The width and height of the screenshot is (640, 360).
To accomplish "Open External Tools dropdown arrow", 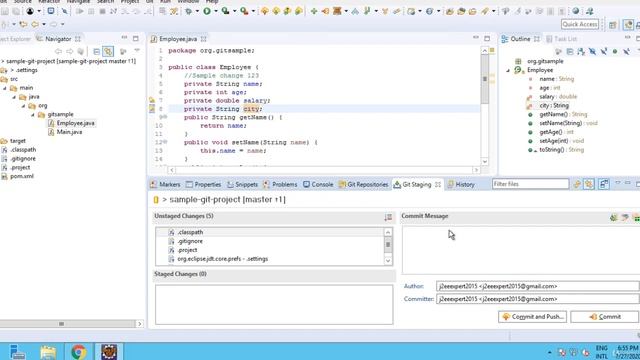I will point(253,11).
